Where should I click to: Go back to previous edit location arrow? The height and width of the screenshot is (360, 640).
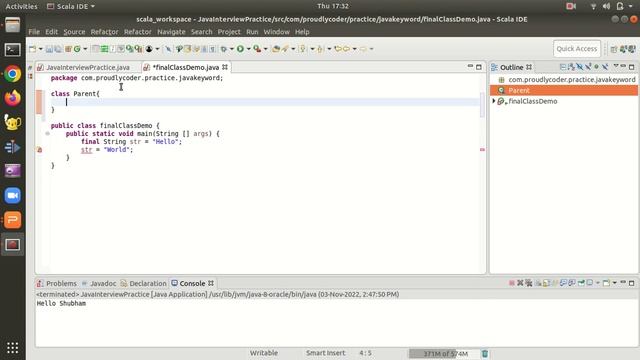(337, 49)
